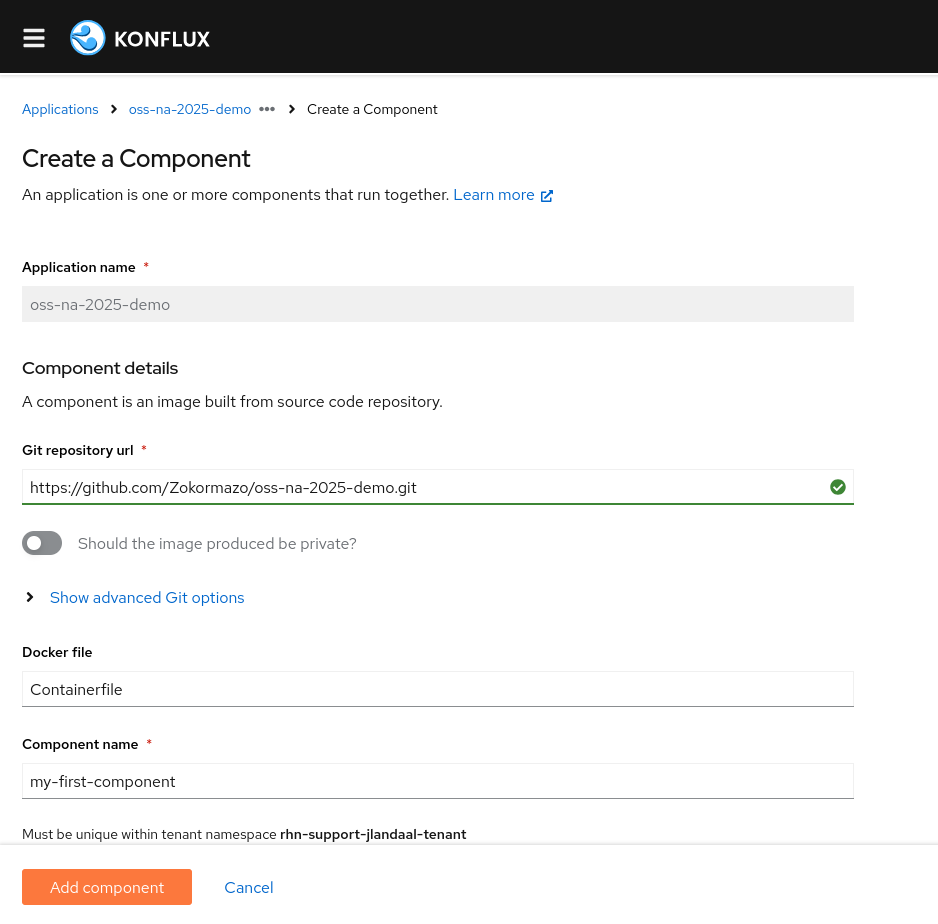Click the chevron after oss-na-2025-demo breadcrumb
Screen dimensions: 938x924
[291, 110]
